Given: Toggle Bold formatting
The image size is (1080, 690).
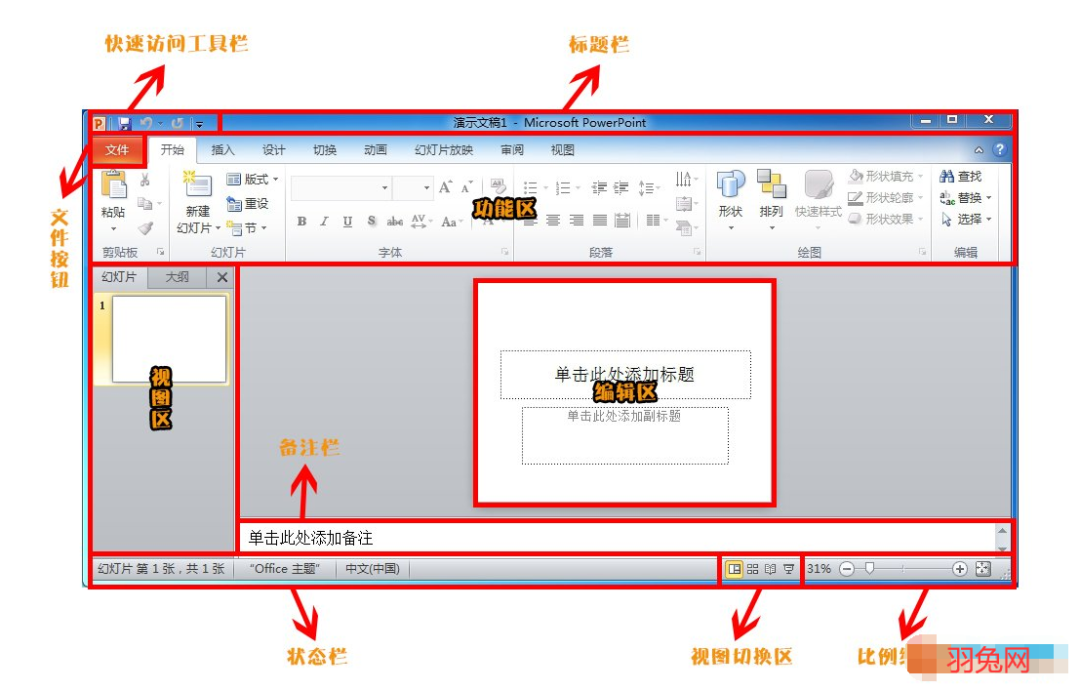Looking at the screenshot, I should click(x=302, y=221).
